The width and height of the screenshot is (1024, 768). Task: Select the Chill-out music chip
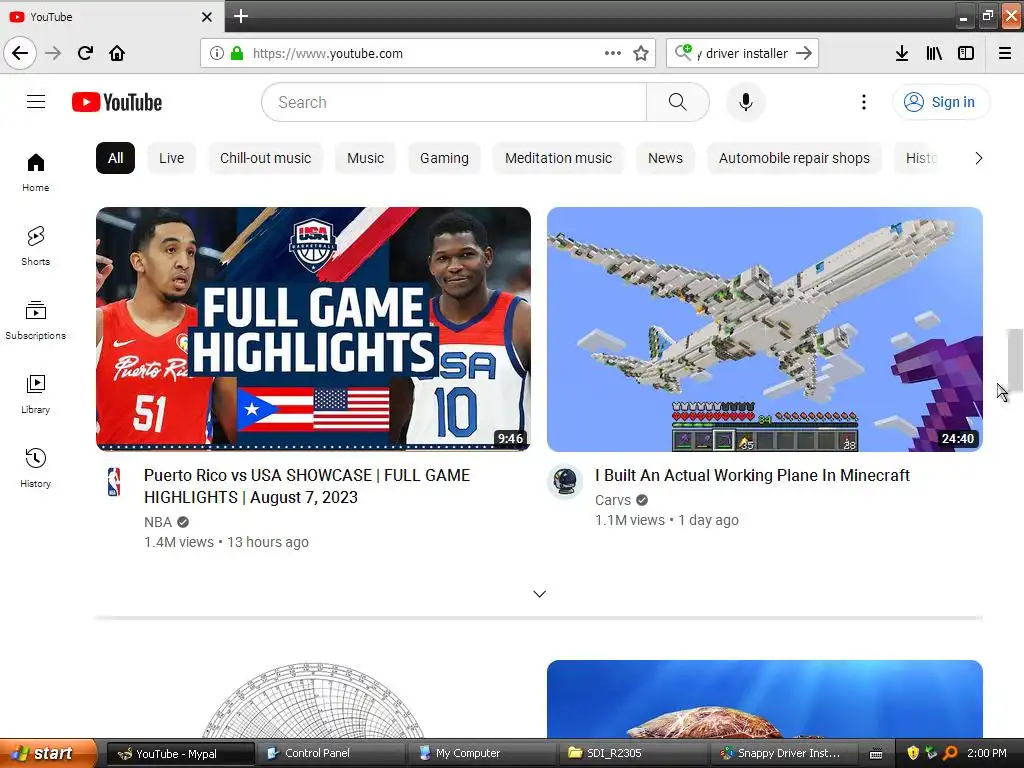coord(265,158)
